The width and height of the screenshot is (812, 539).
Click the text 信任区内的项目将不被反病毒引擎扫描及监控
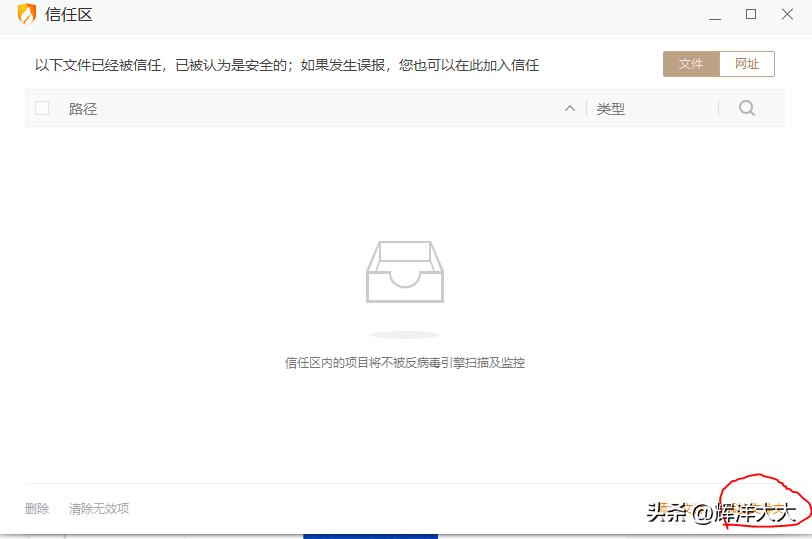[x=405, y=362]
